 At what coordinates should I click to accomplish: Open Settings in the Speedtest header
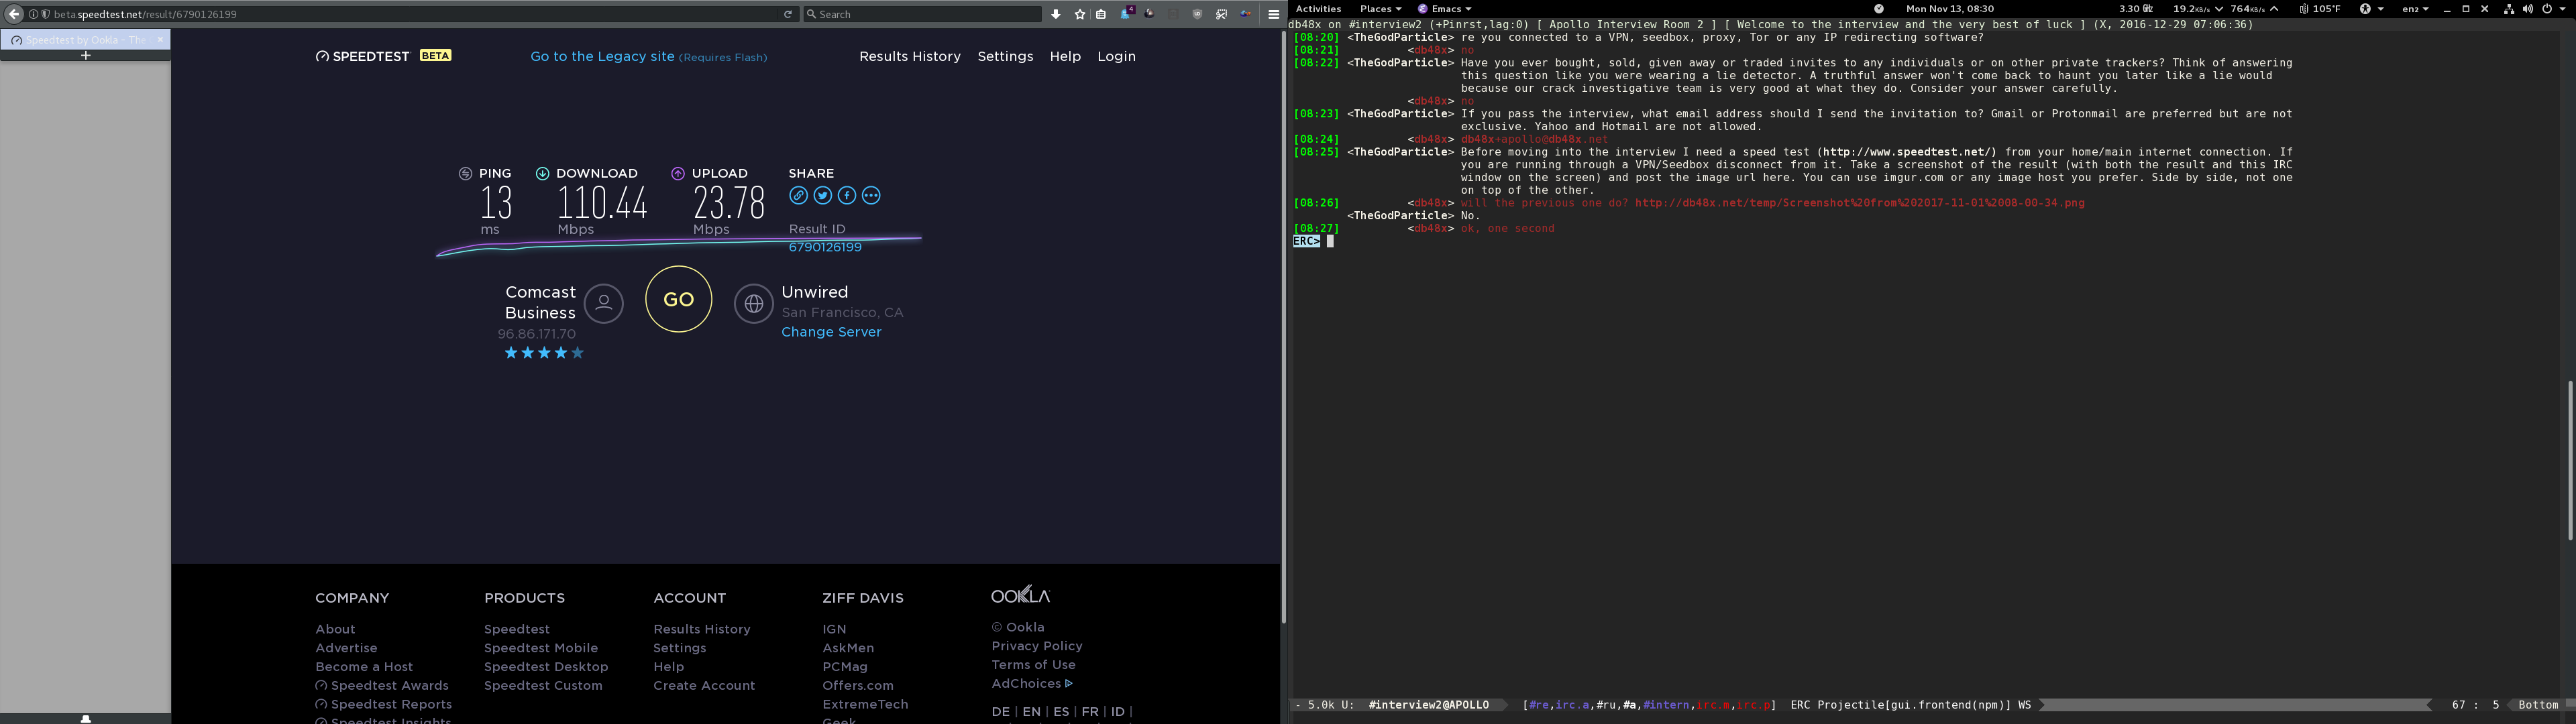coord(1005,57)
